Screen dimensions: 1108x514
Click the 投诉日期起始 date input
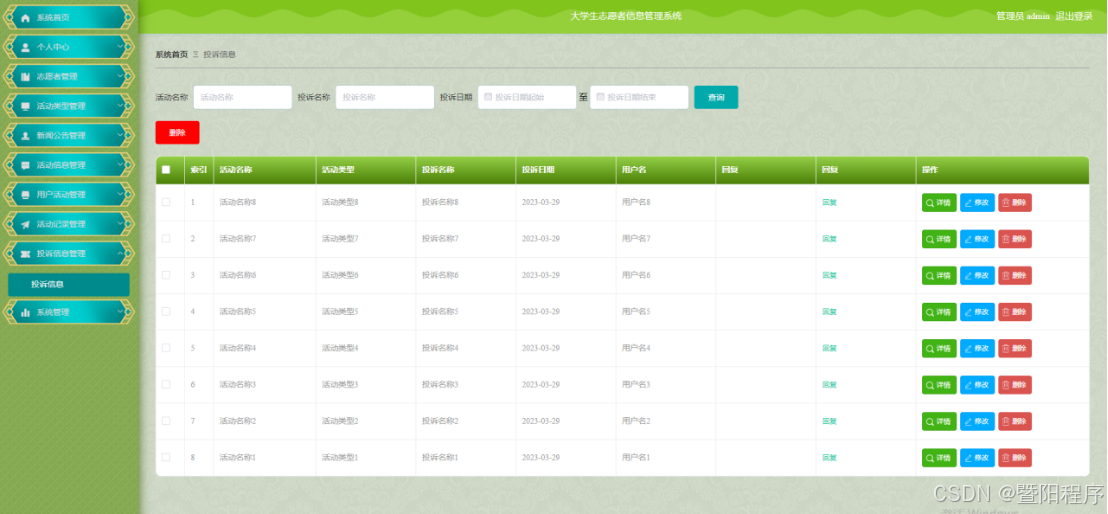527,98
